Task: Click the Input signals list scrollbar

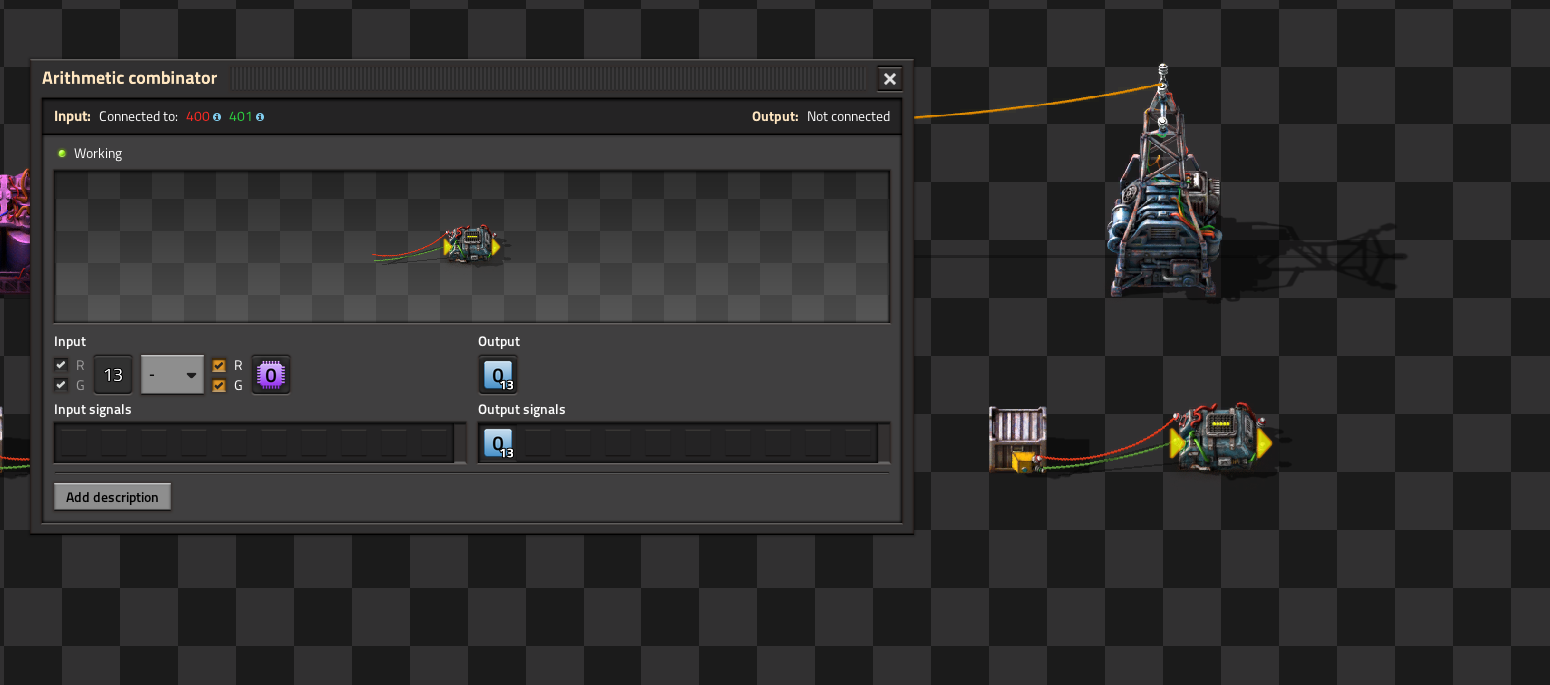Action: click(460, 442)
